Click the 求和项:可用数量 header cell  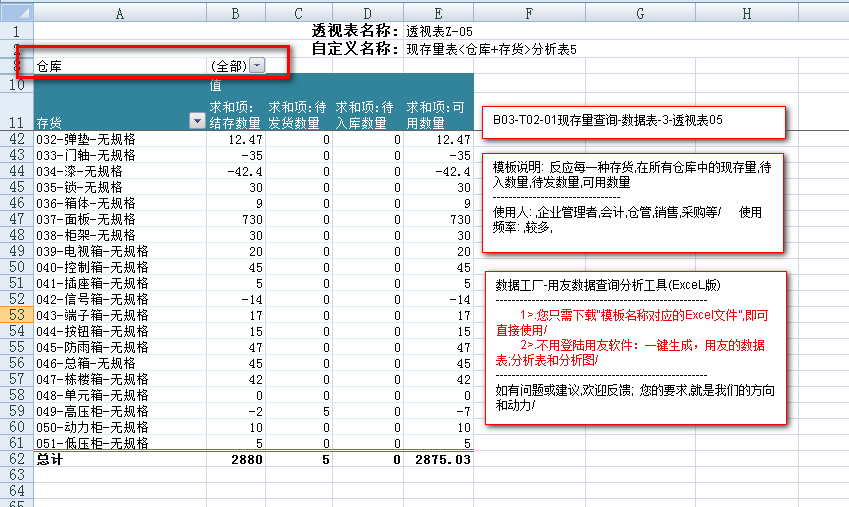[x=440, y=115]
